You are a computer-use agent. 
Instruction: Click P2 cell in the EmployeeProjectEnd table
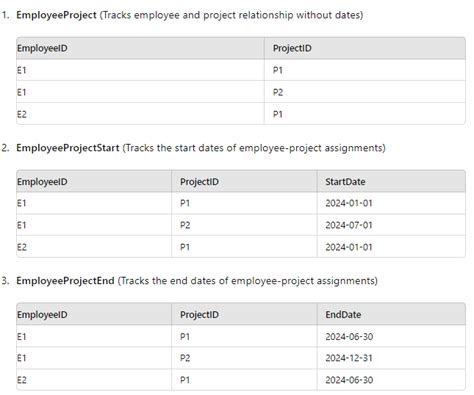pos(185,358)
